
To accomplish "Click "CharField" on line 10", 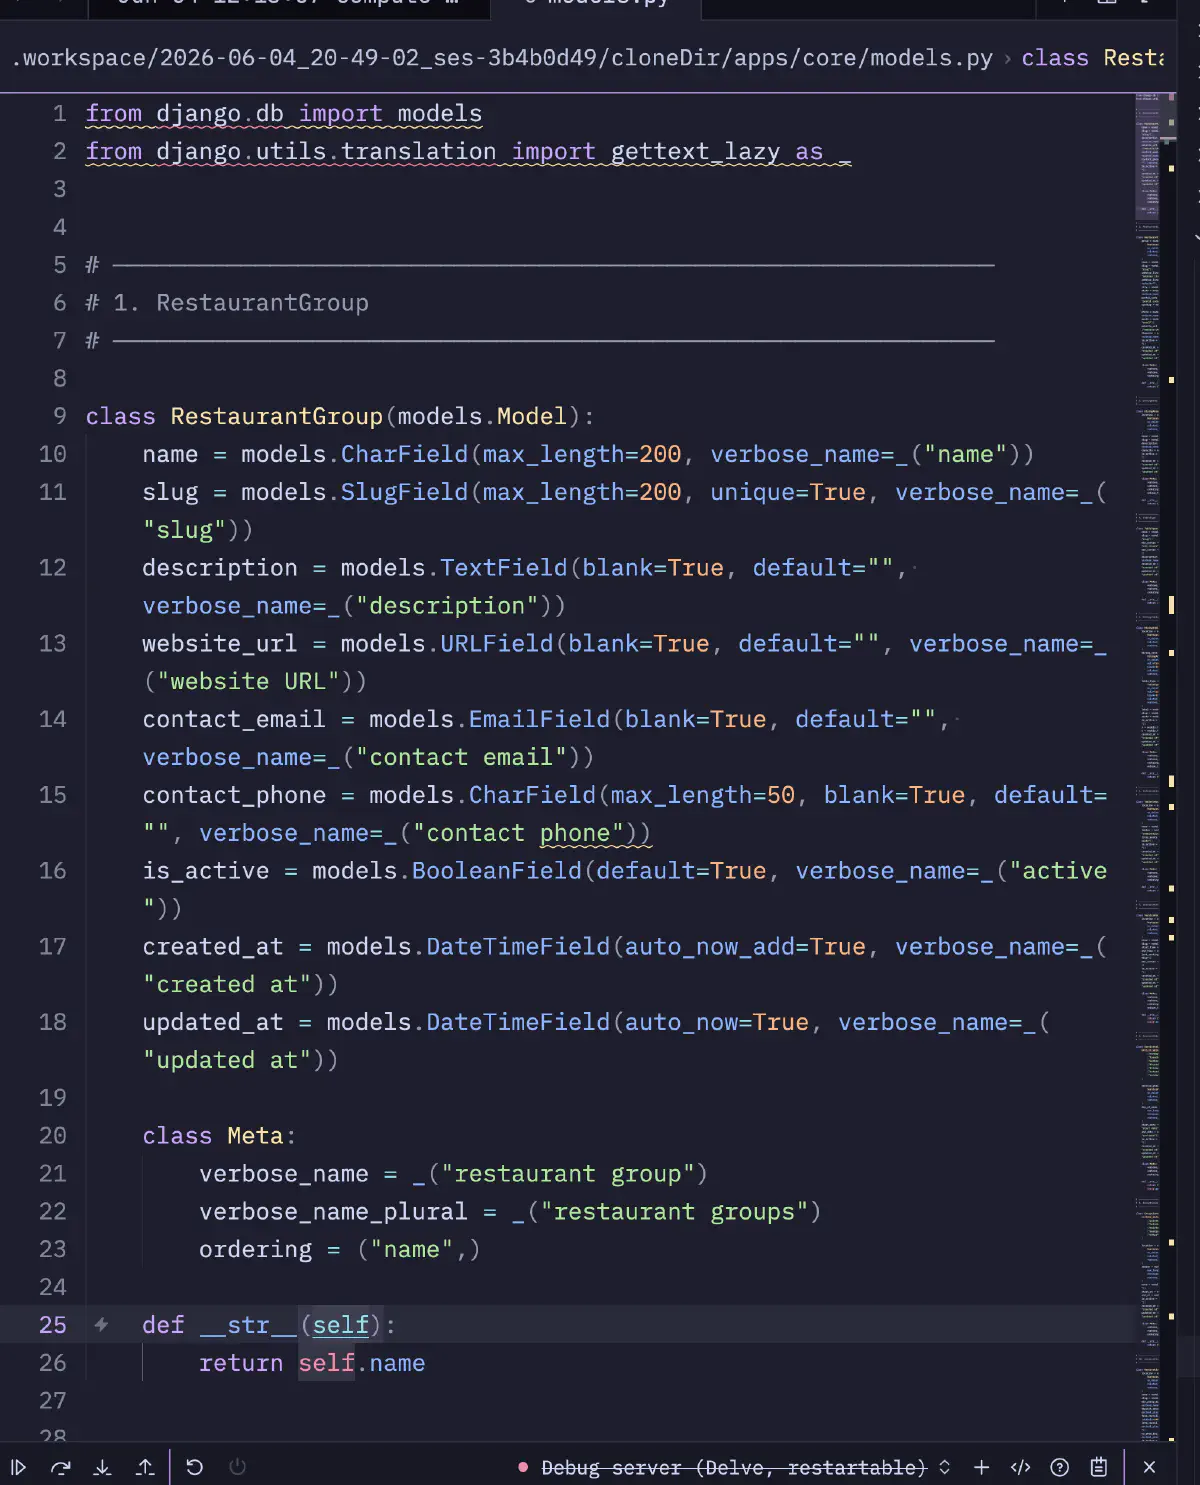I will (404, 454).
